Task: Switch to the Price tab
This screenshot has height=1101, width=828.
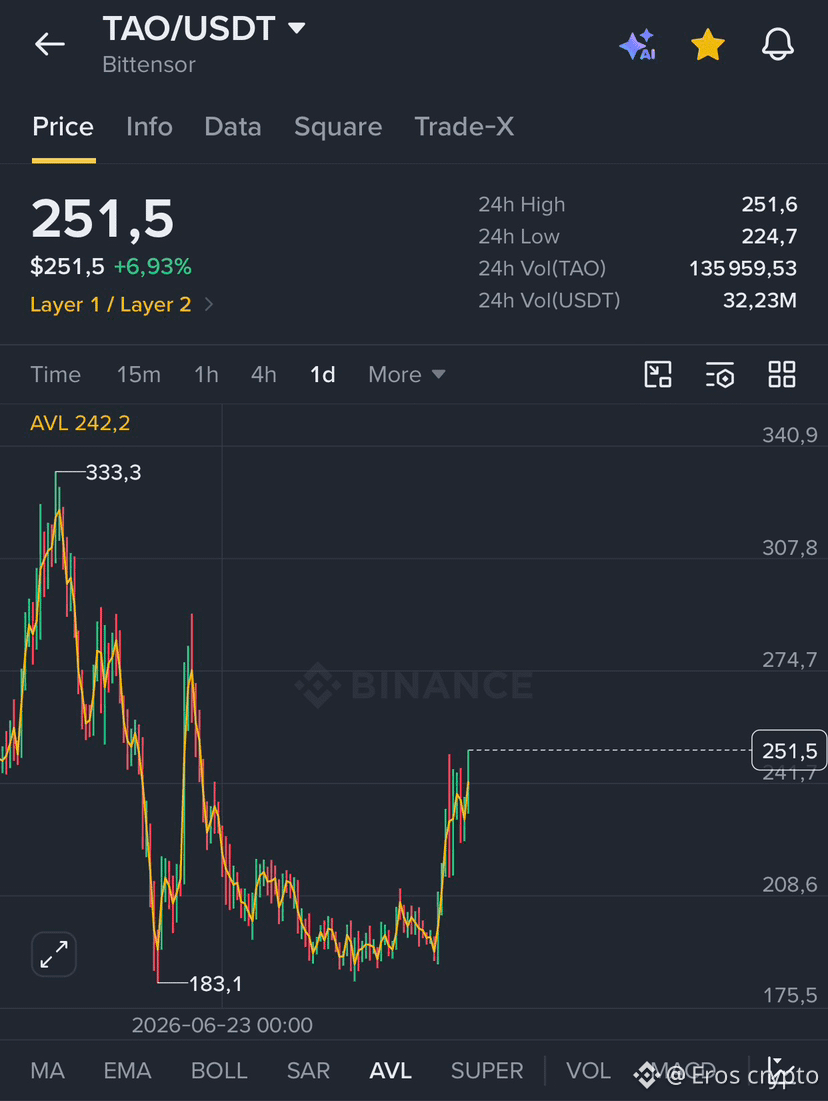Action: point(63,127)
